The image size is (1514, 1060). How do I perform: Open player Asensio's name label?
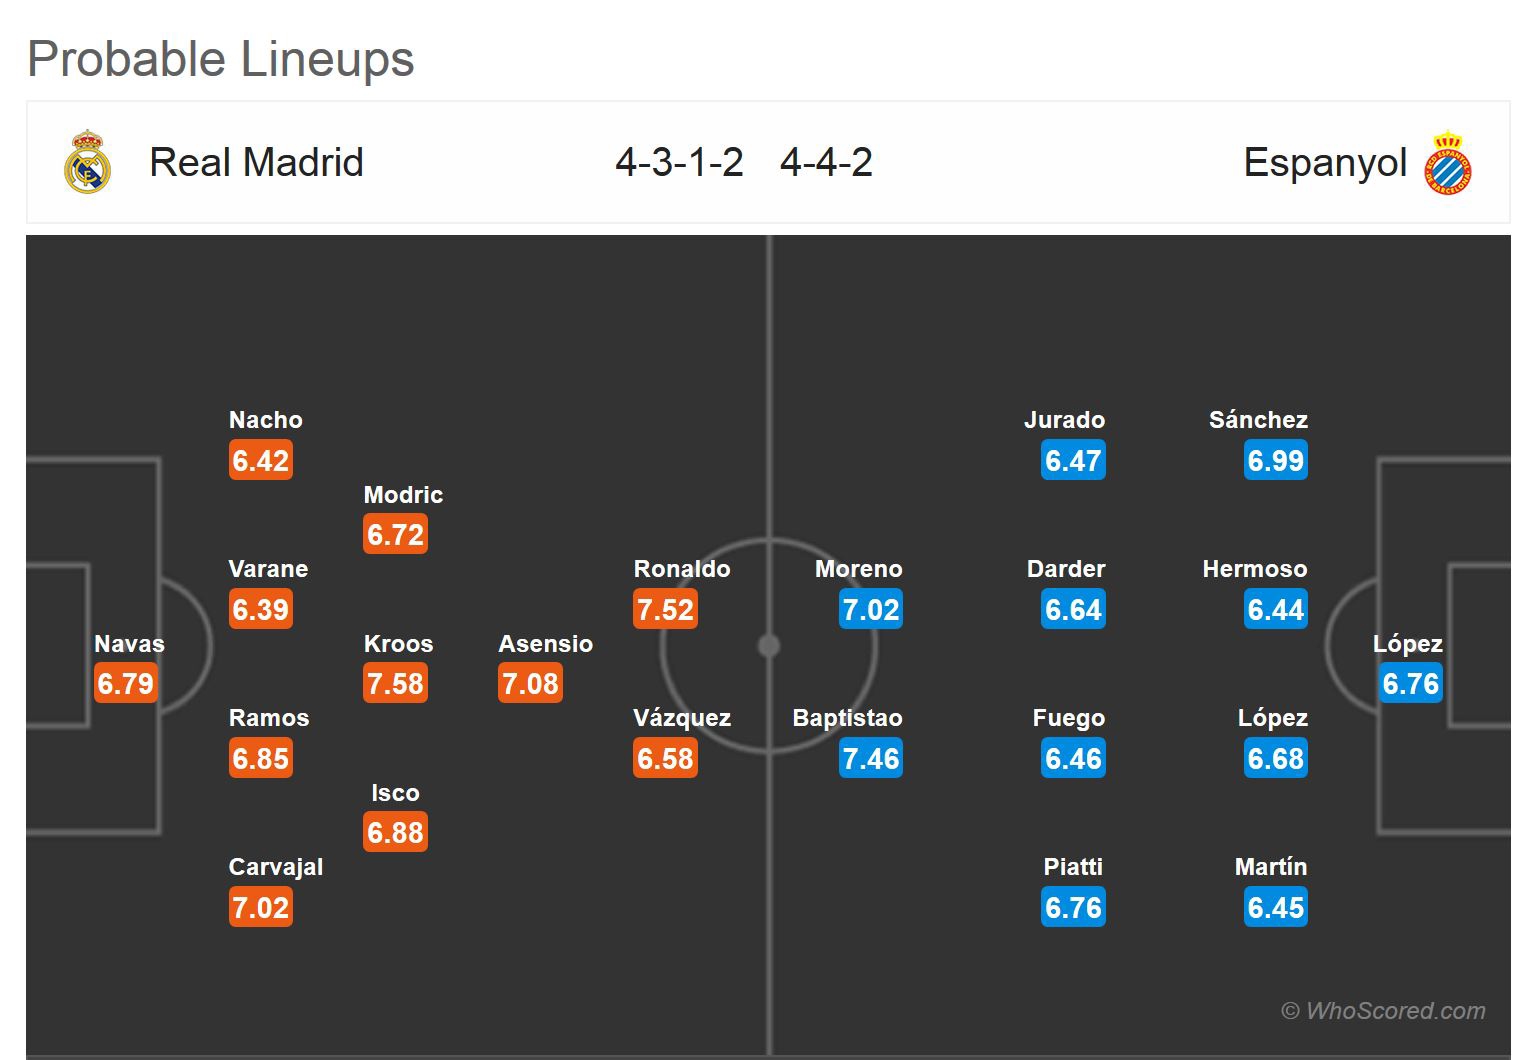point(545,644)
